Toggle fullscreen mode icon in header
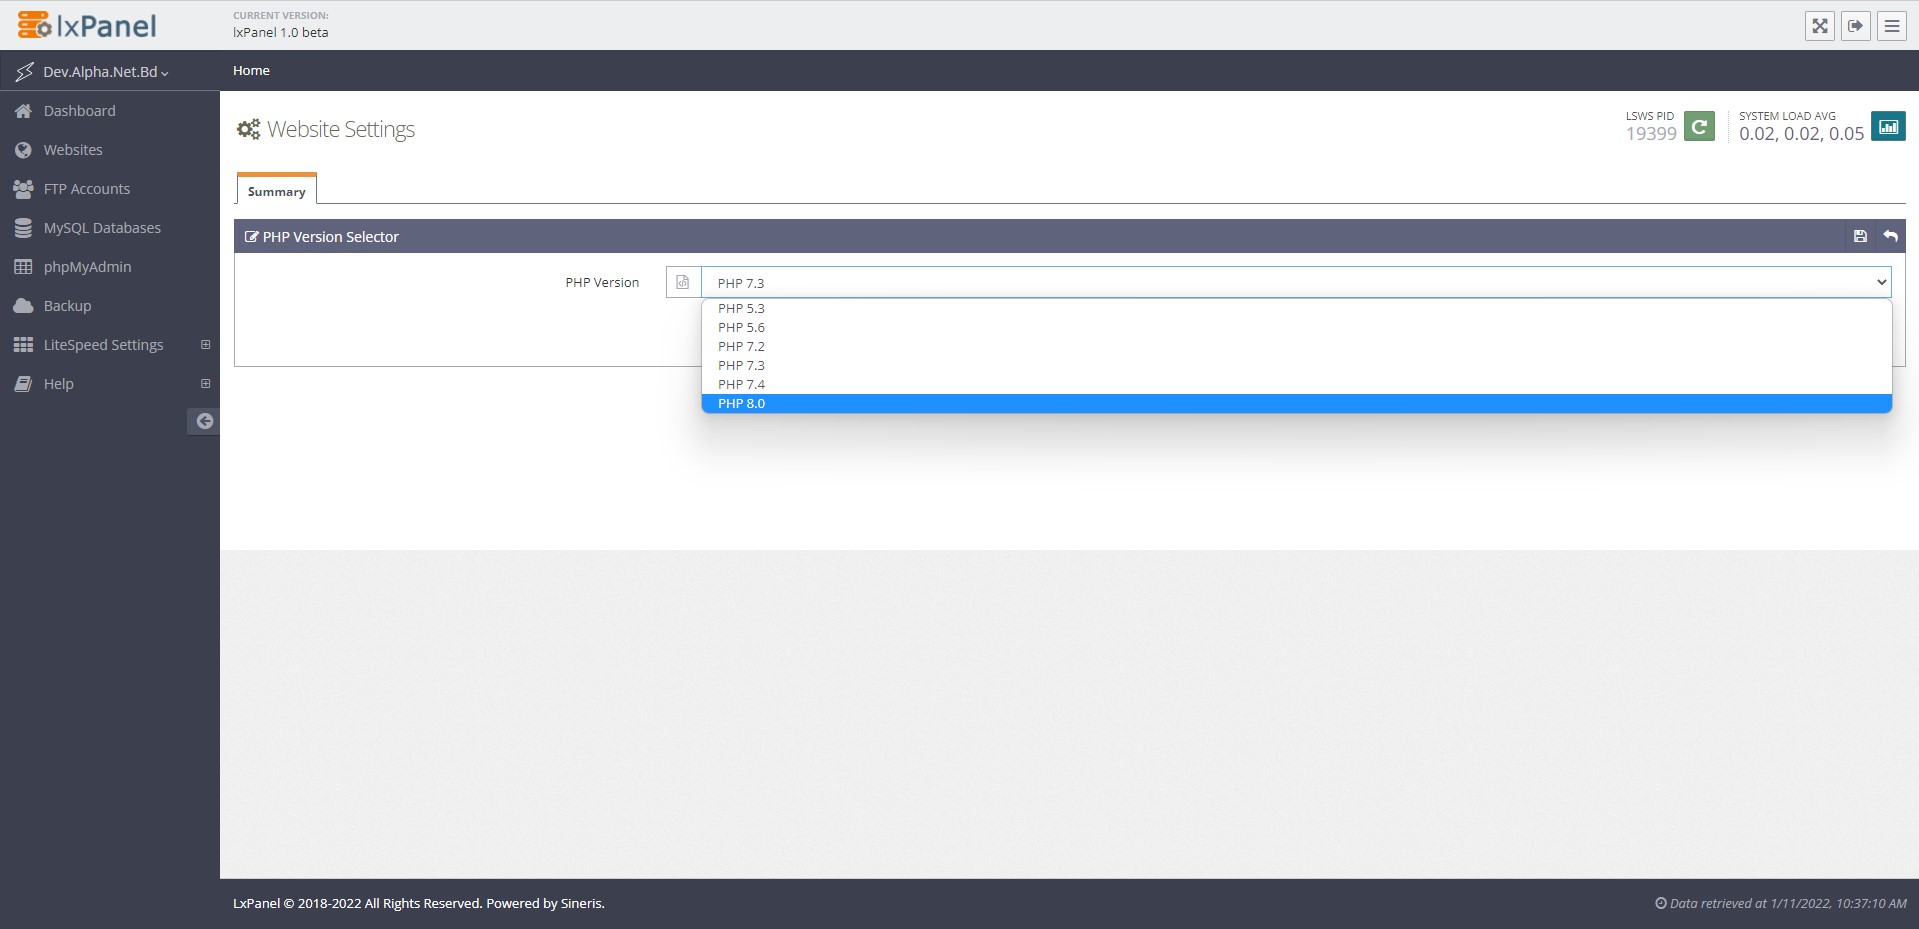1919x929 pixels. tap(1820, 26)
